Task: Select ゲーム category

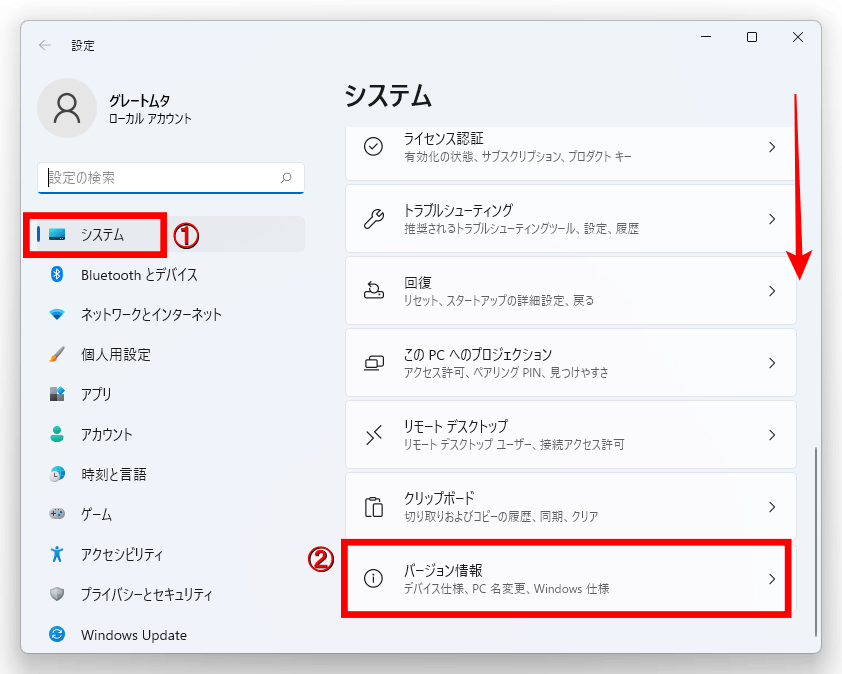Action: point(171,514)
